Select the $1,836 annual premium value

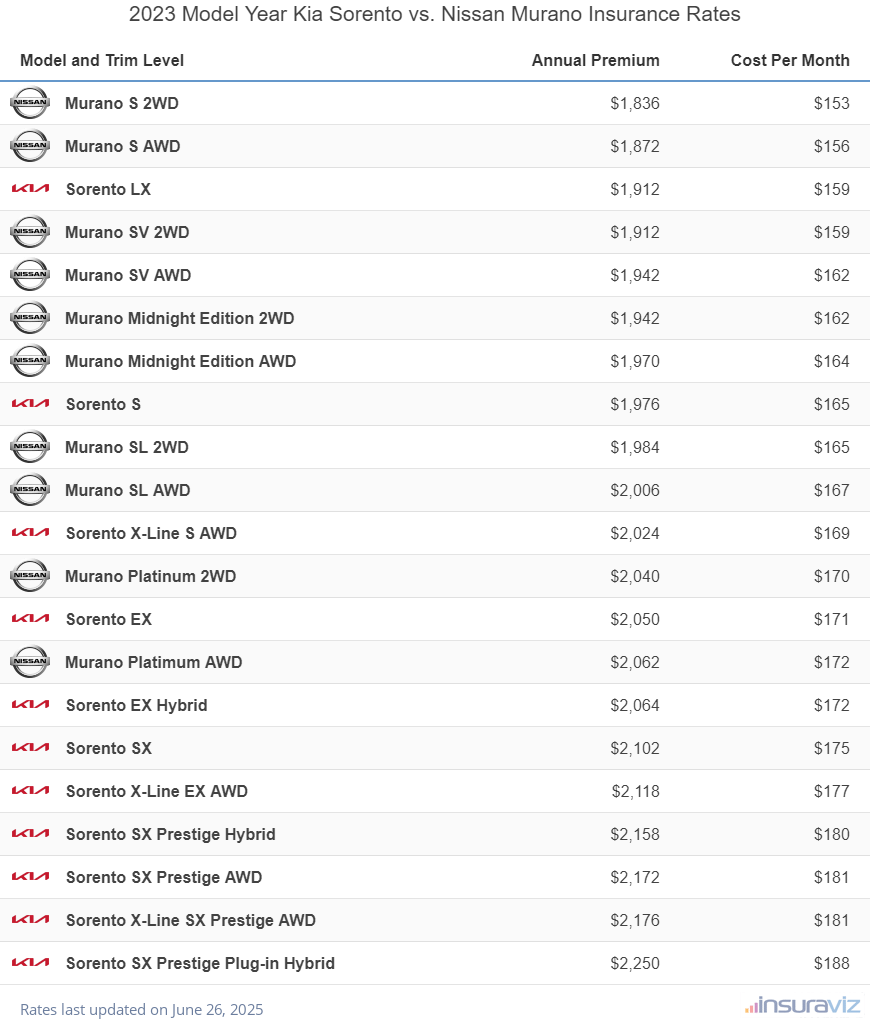click(x=635, y=103)
